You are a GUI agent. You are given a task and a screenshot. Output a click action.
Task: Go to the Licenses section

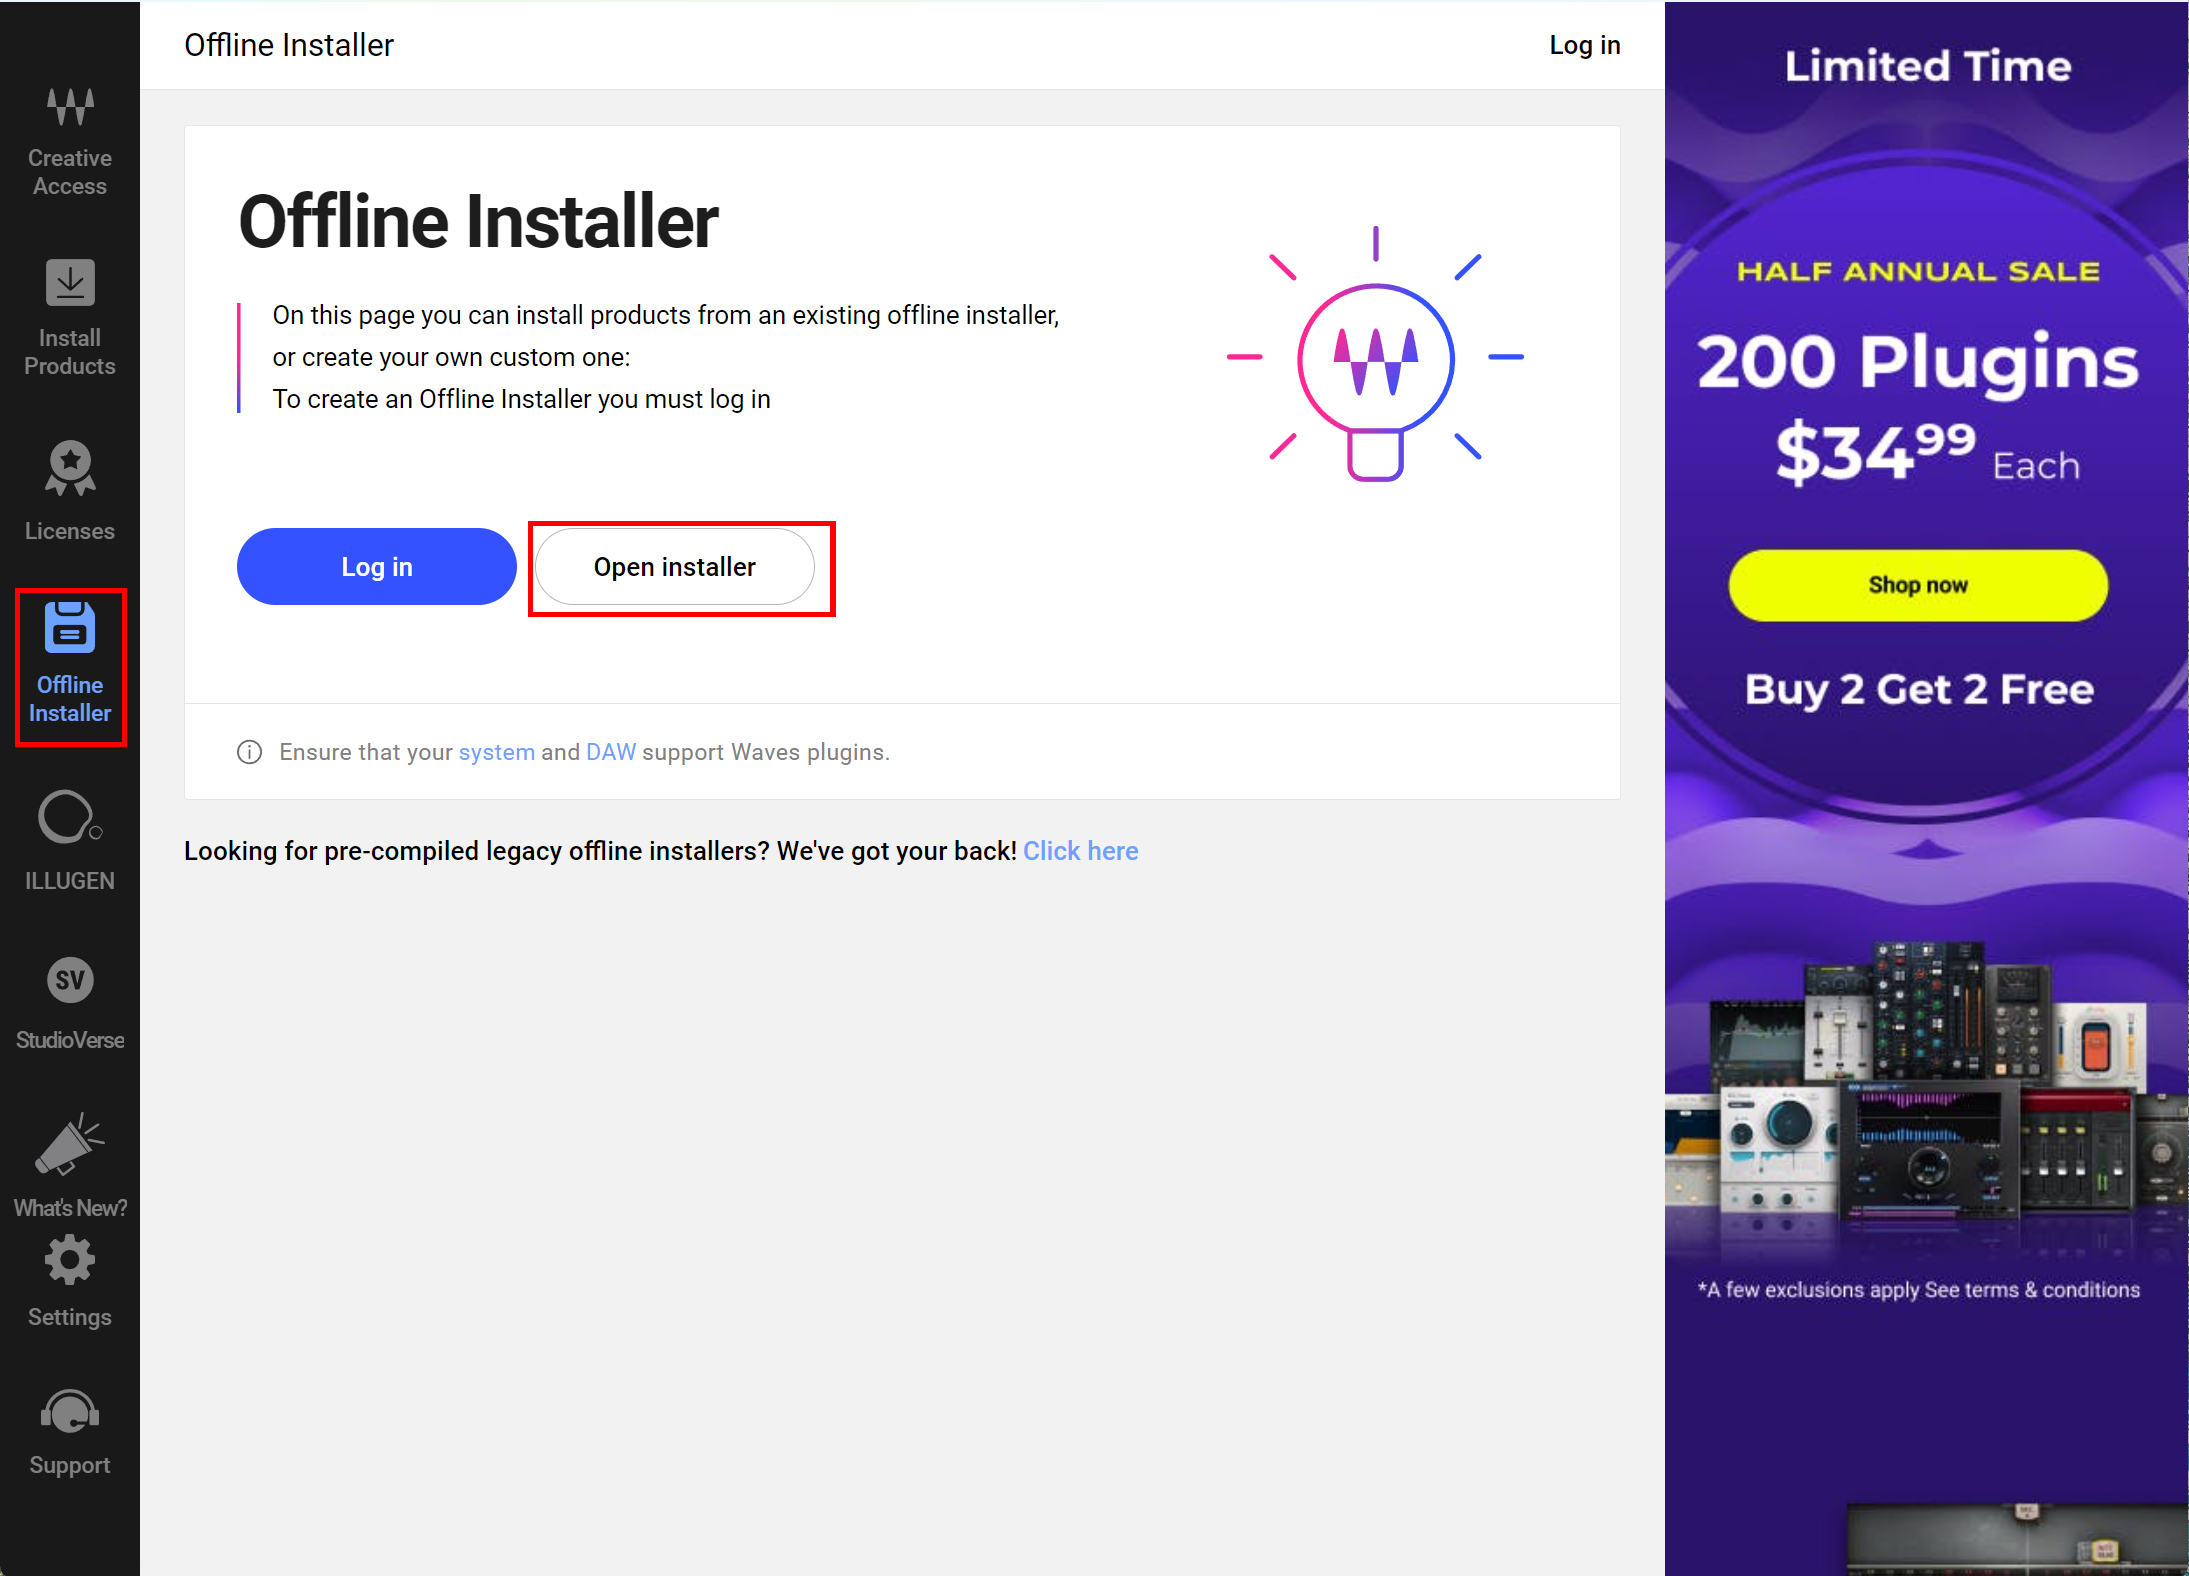70,491
